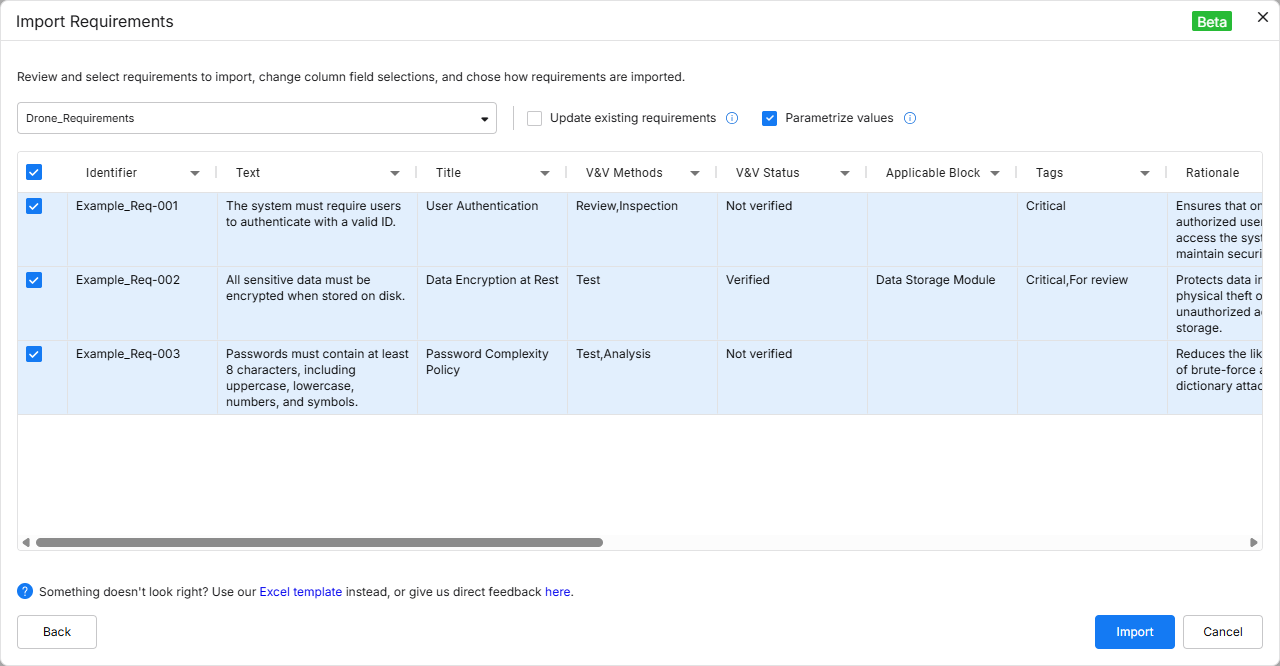Open the Identifier column field dropdown

pyautogui.click(x=195, y=173)
